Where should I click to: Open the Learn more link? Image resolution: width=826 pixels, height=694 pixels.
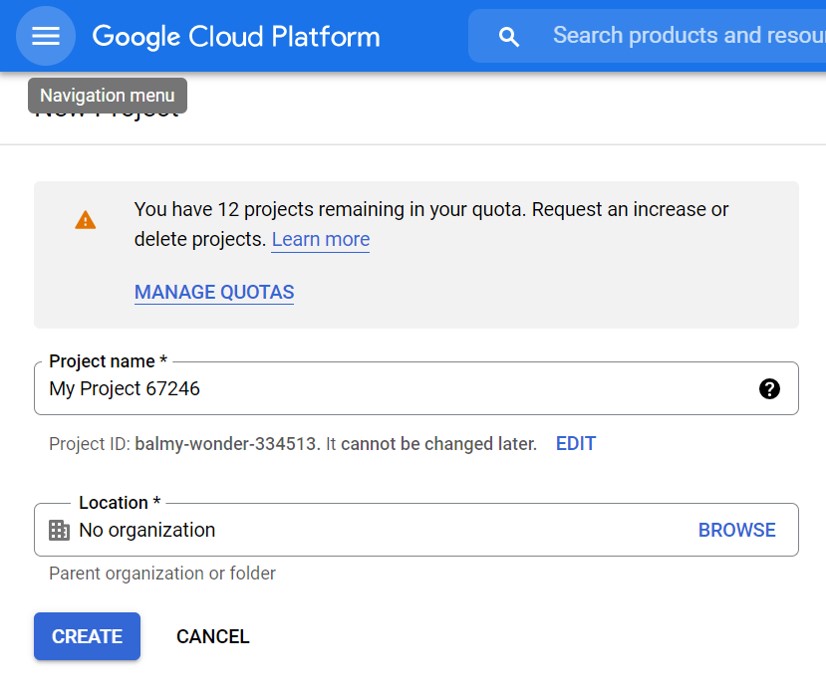click(x=321, y=239)
